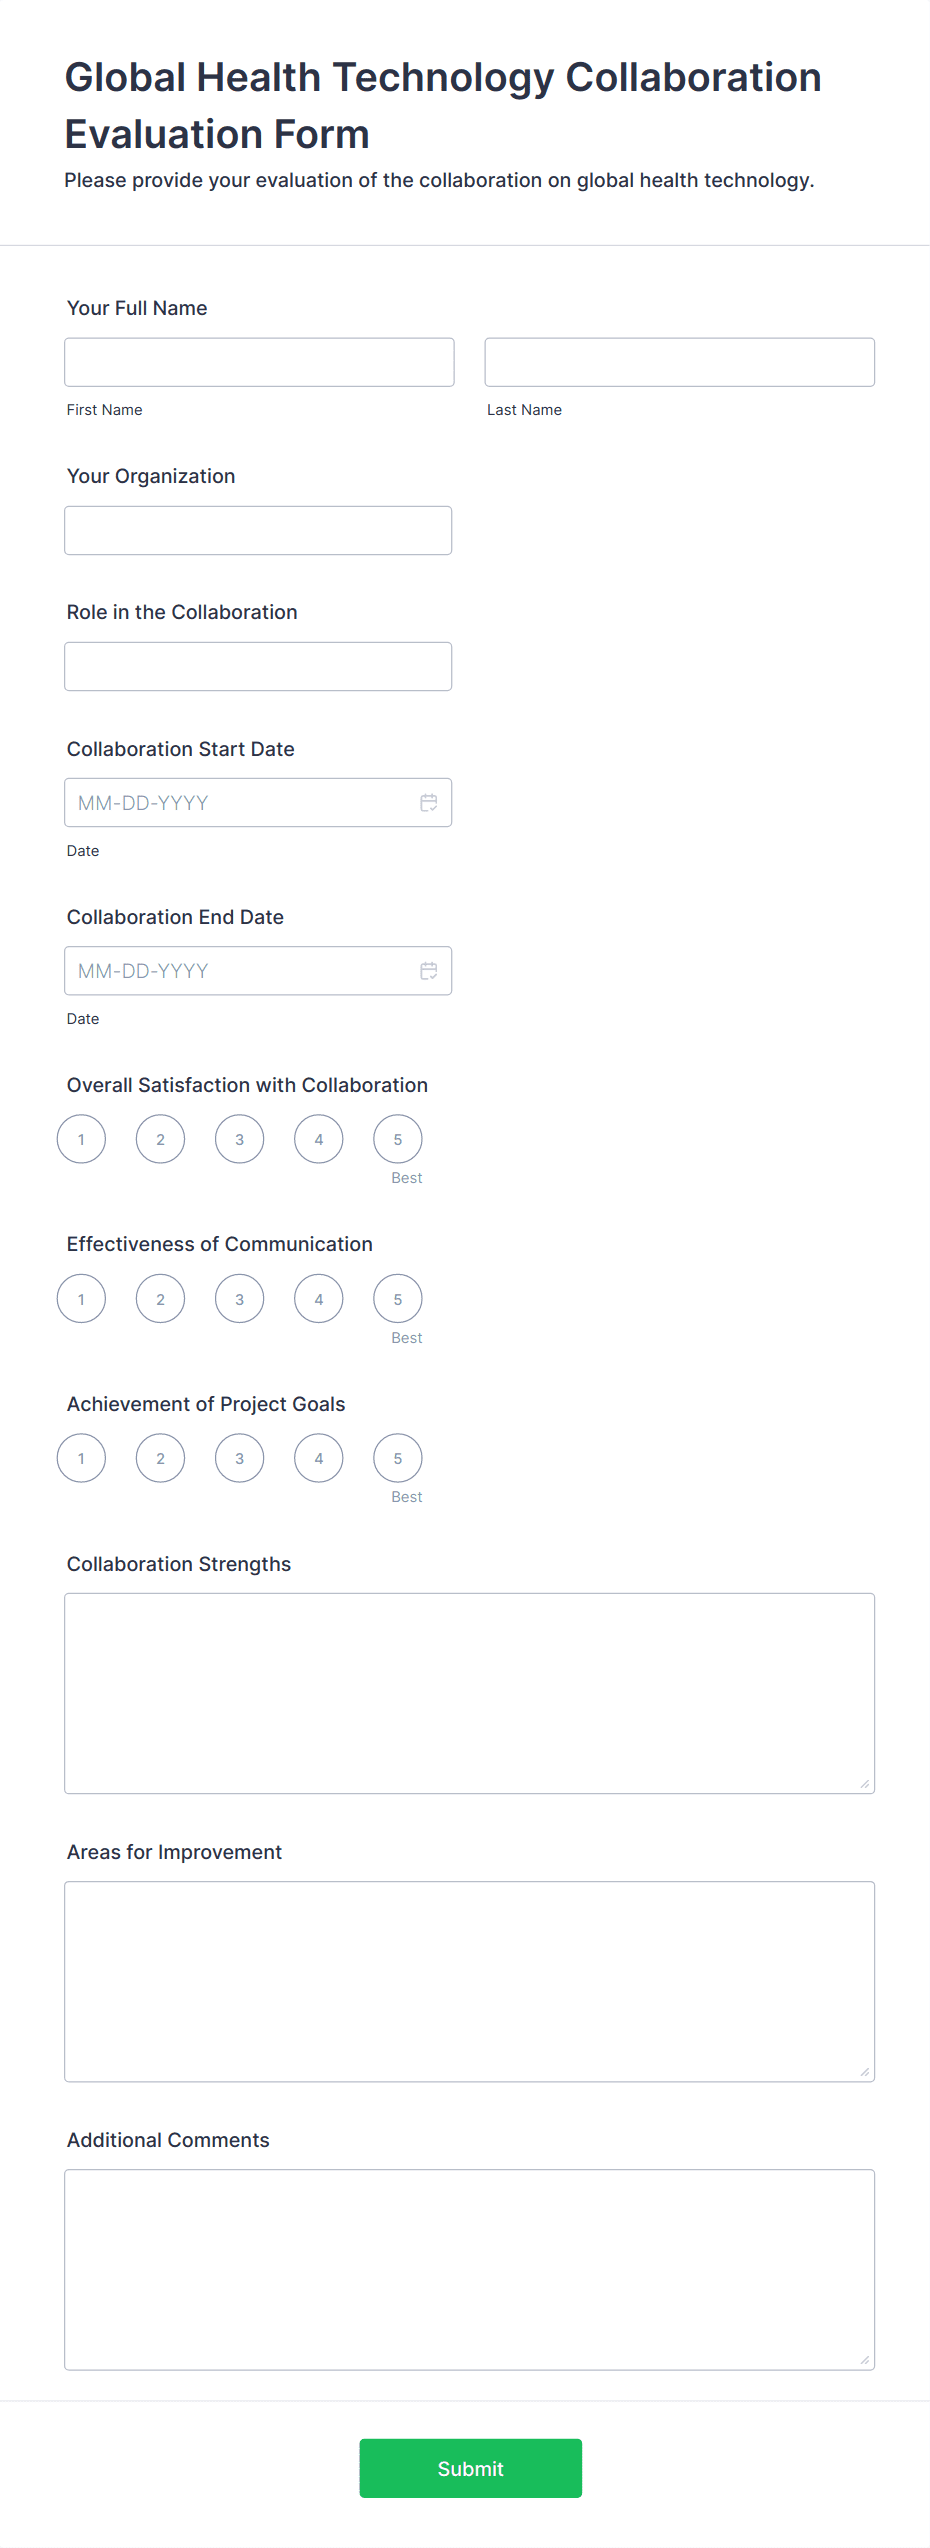Click the Collaboration Start Date input
The image size is (930, 2548).
240,803
